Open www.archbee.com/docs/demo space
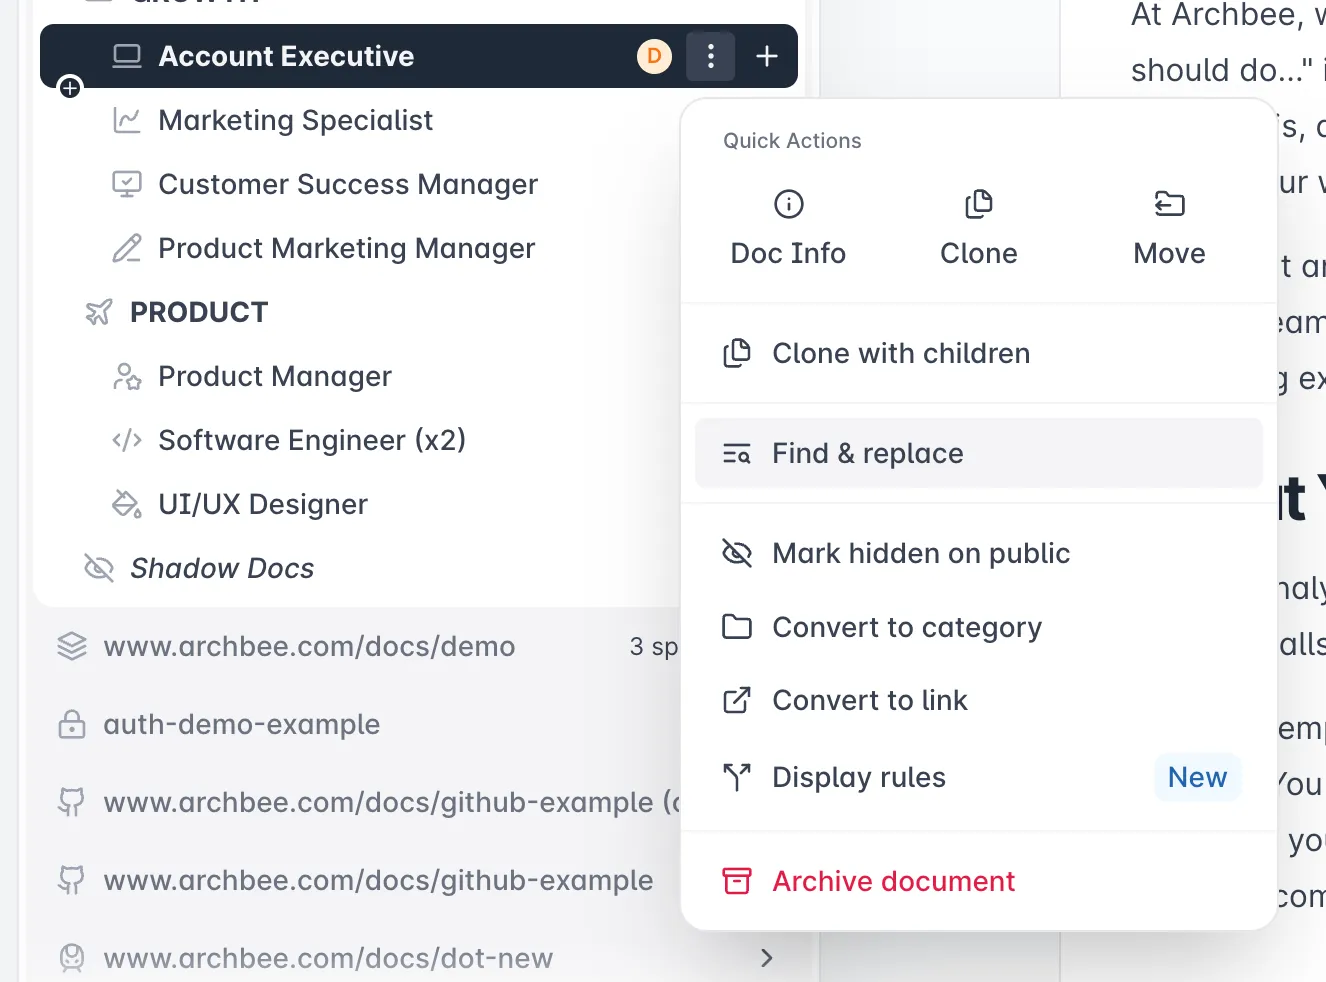Screen dimensions: 1326x982 [x=309, y=646]
